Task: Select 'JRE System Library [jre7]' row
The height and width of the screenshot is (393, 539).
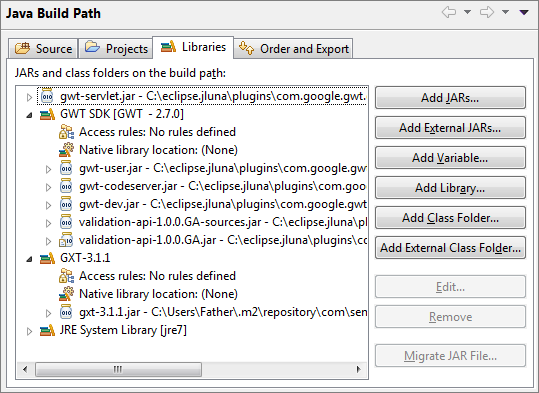Action: pos(123,330)
